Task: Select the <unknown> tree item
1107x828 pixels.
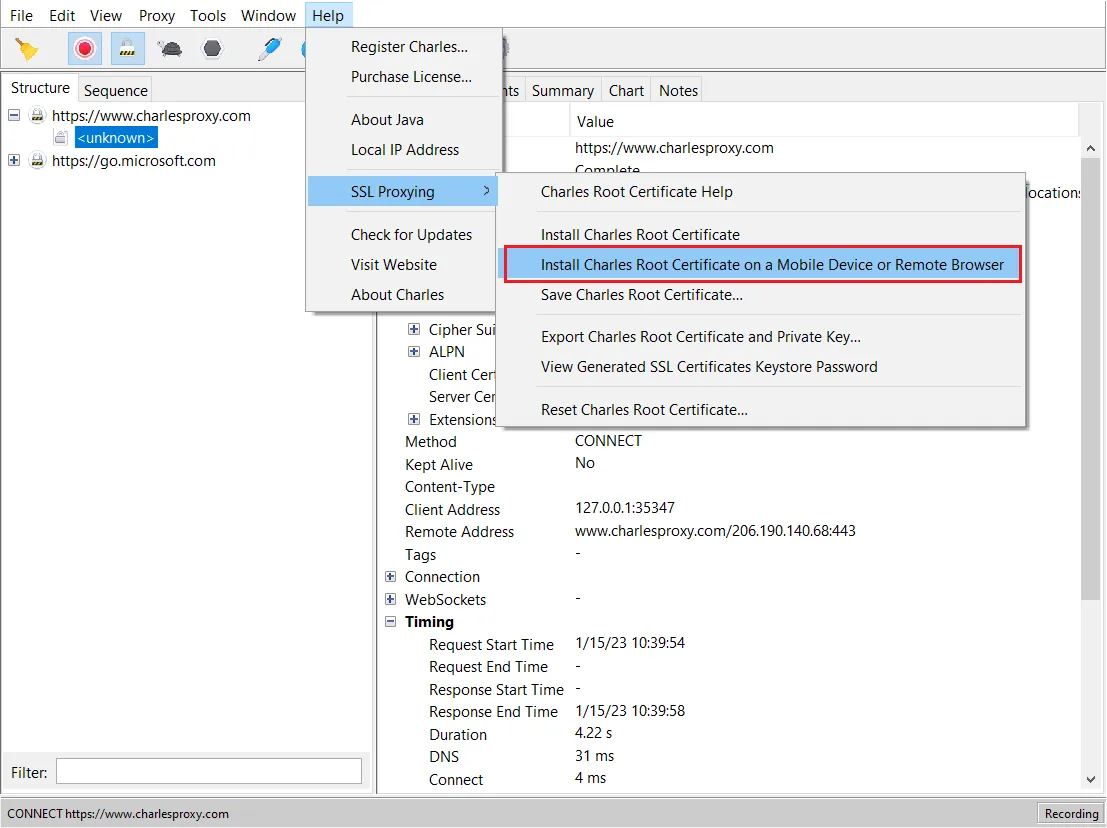Action: [x=116, y=138]
